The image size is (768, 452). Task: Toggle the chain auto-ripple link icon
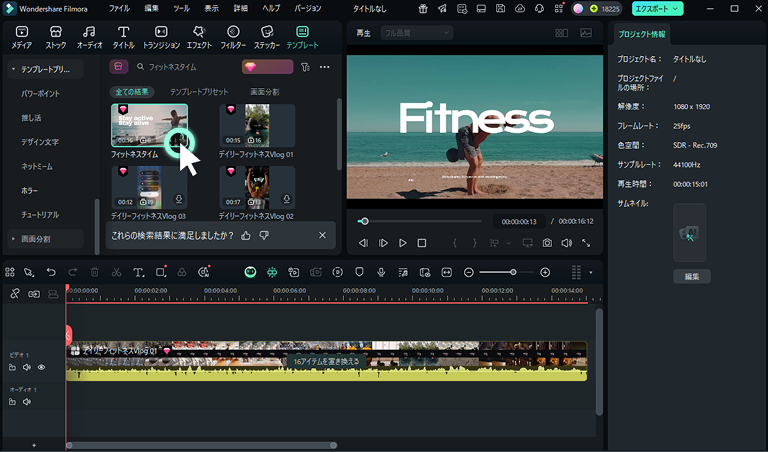pos(34,294)
